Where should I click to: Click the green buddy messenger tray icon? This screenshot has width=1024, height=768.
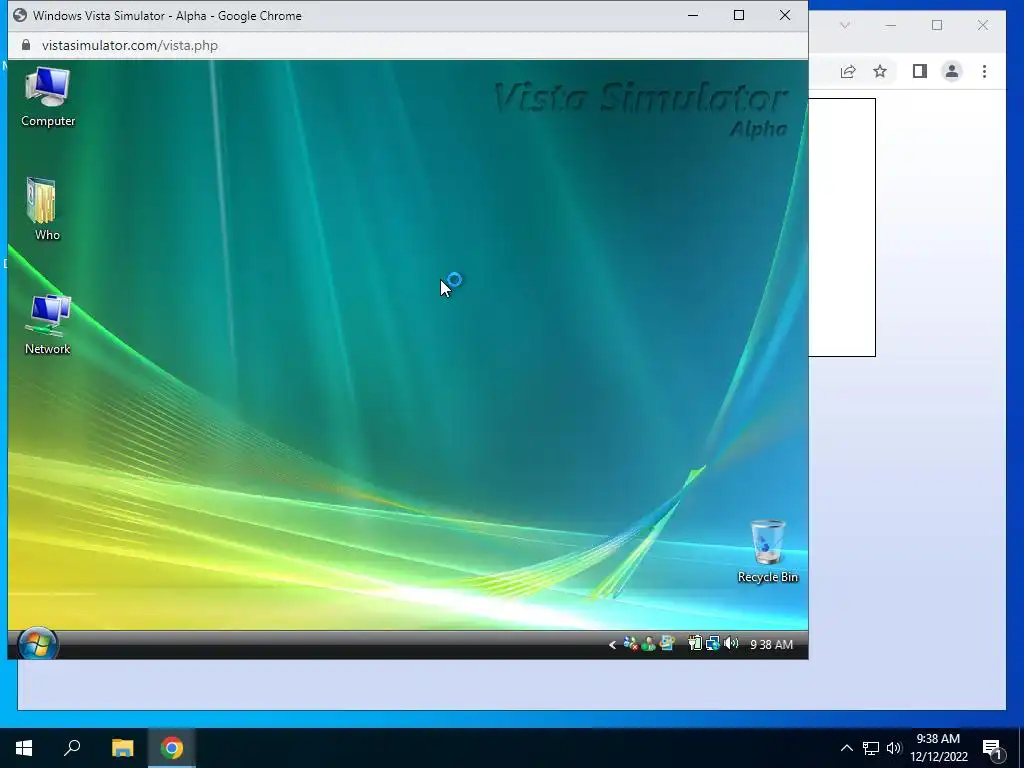click(x=648, y=644)
